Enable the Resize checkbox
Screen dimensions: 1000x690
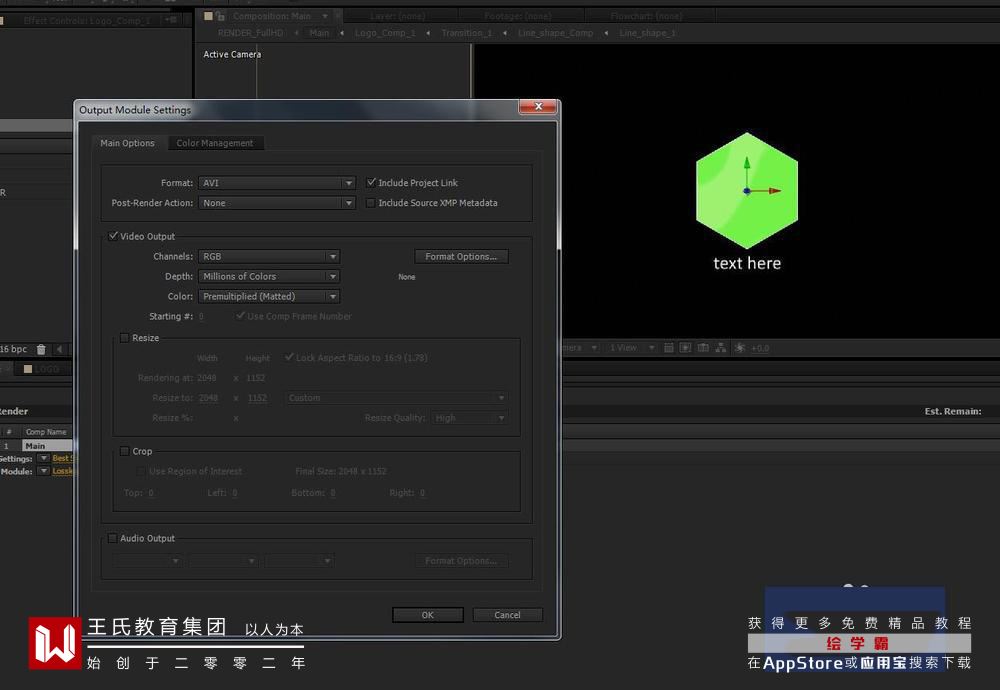pos(124,338)
